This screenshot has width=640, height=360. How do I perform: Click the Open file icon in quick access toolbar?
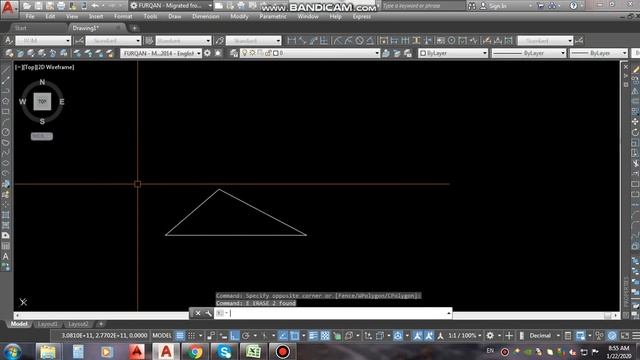point(27,6)
